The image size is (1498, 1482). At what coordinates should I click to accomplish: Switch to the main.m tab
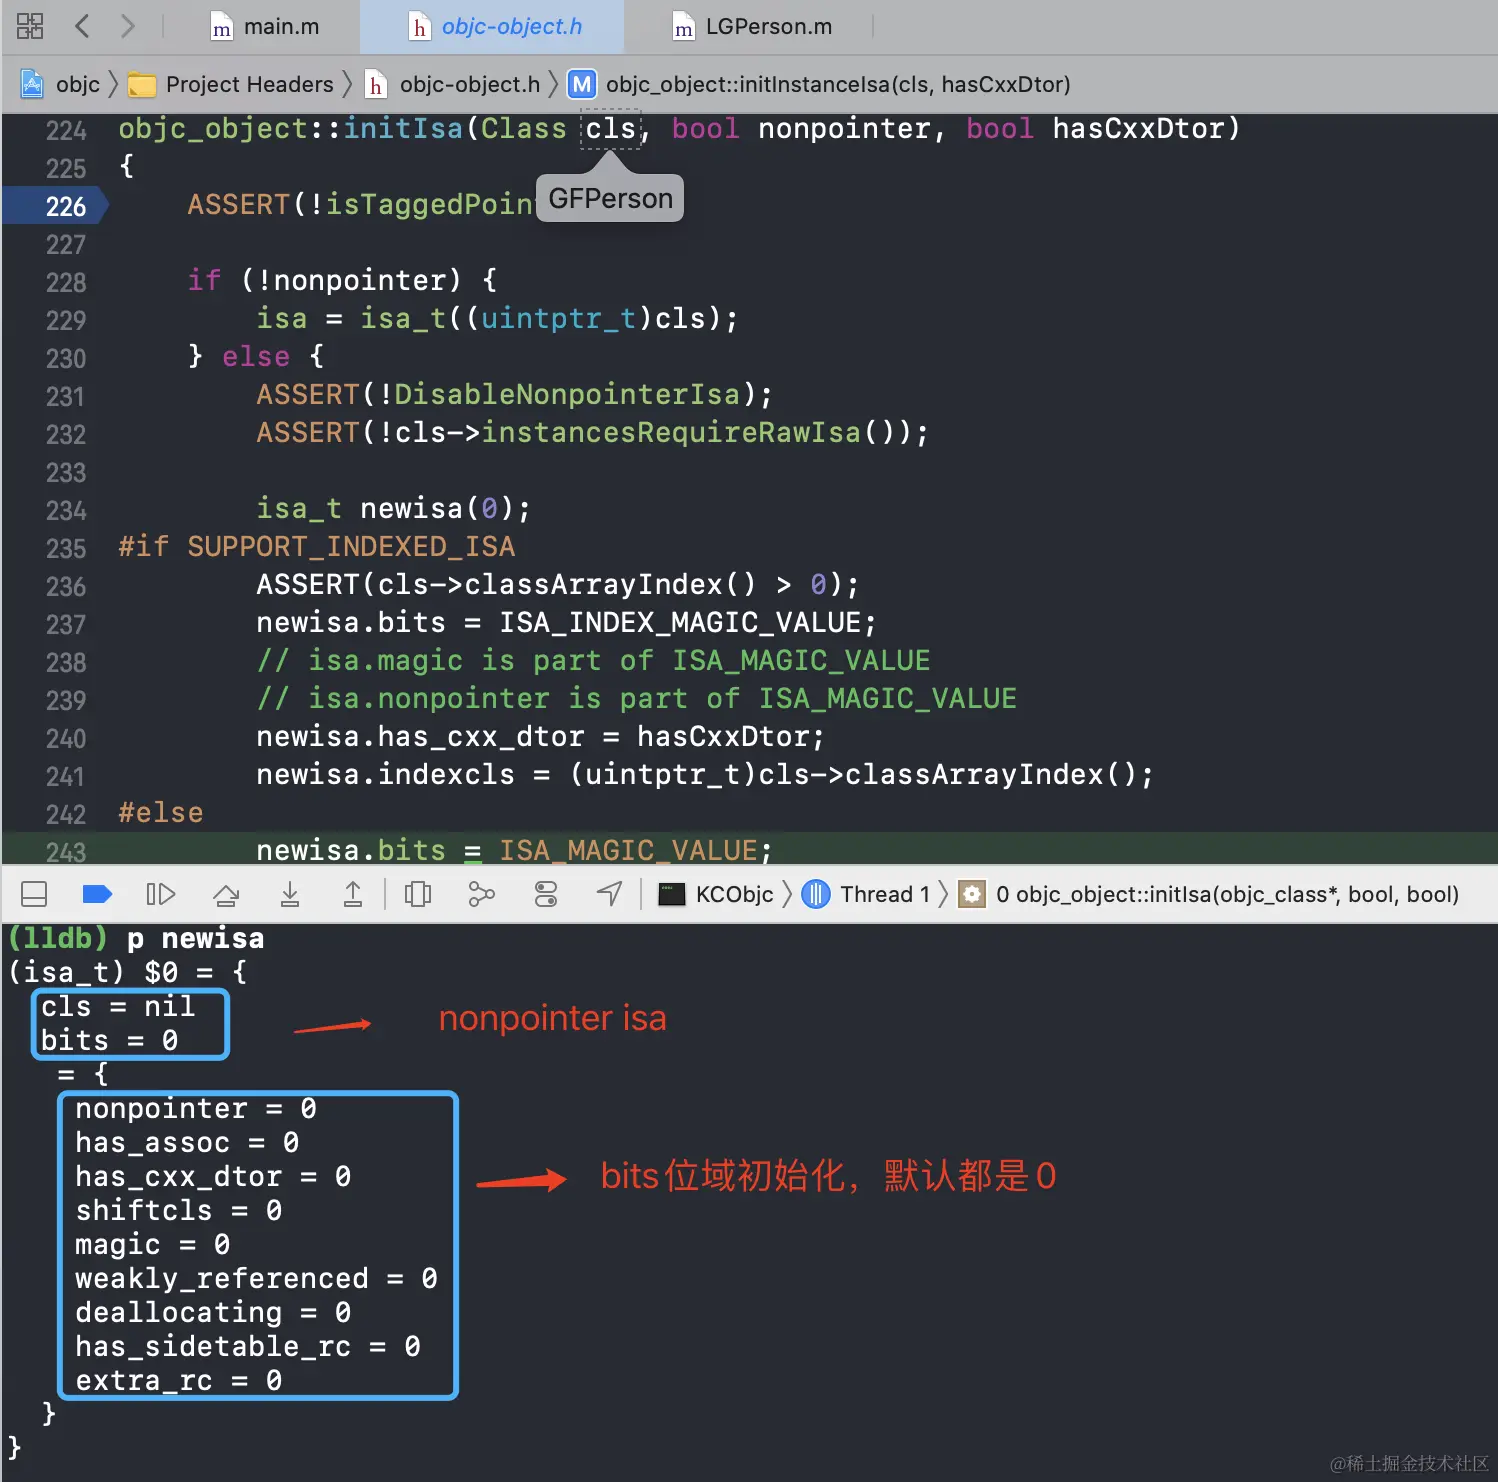click(265, 27)
